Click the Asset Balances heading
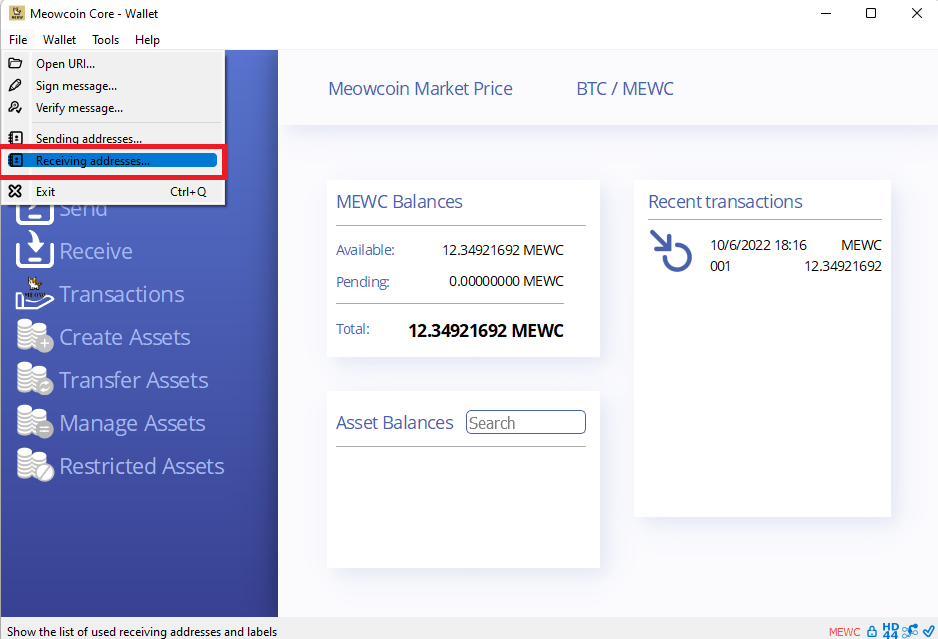The image size is (938, 639). (395, 422)
